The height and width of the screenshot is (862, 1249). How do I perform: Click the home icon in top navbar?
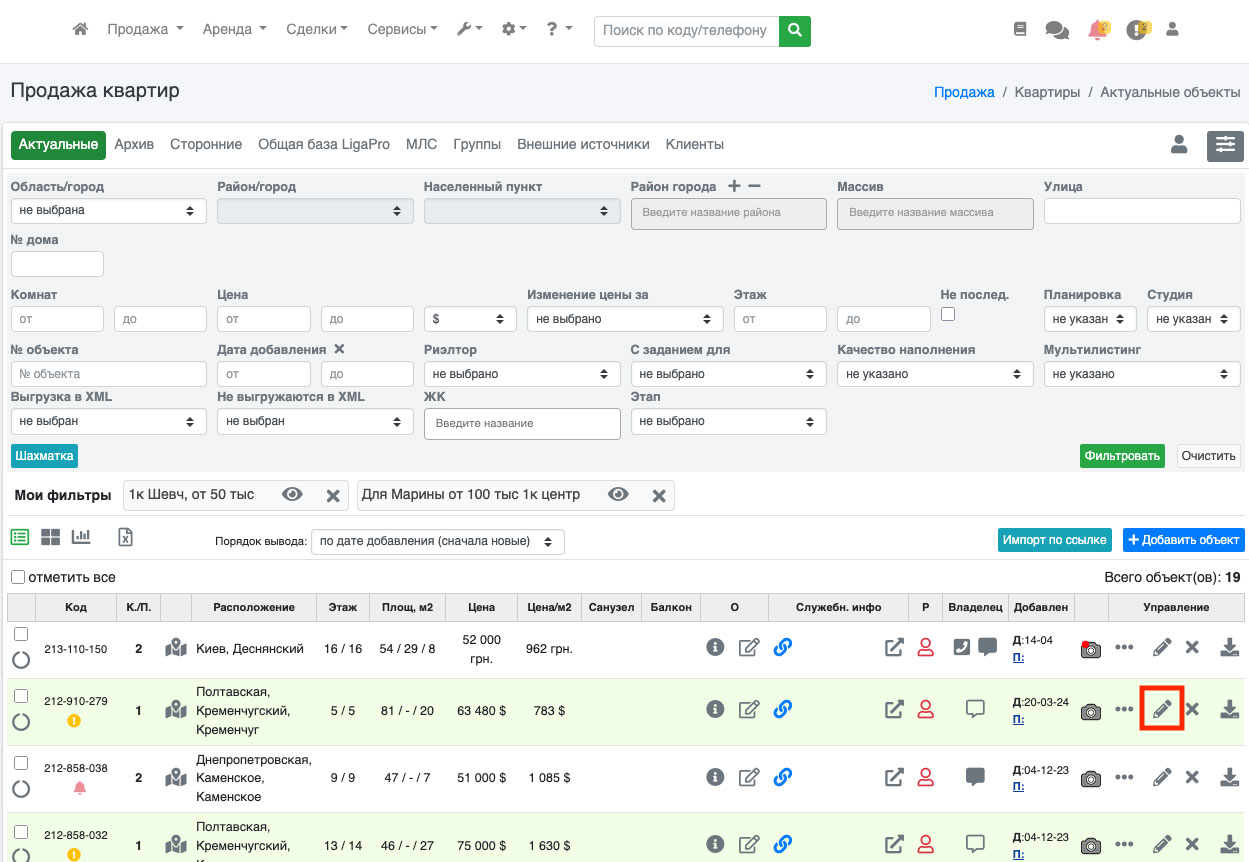[81, 30]
